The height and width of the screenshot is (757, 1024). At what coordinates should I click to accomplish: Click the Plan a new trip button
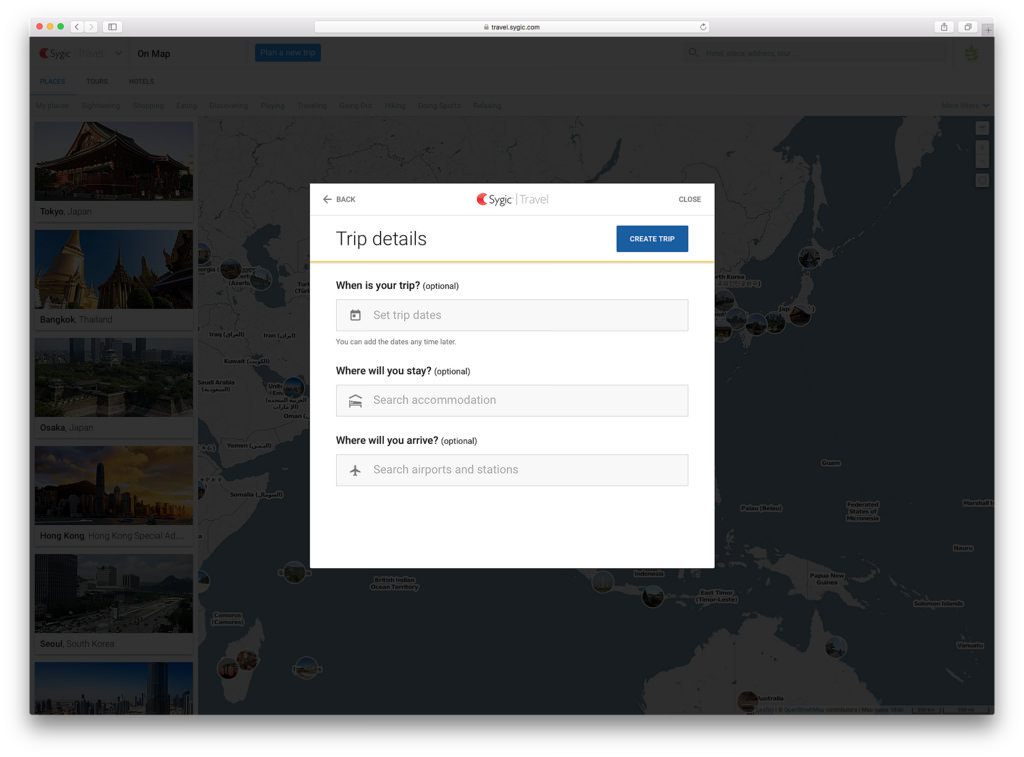pyautogui.click(x=287, y=53)
